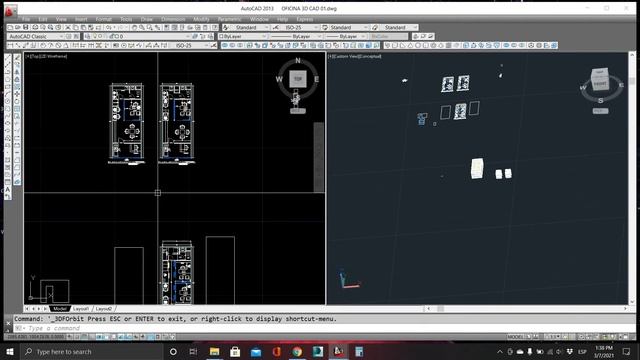Viewport: 640px width, 360px height.
Task: Click the Open file icon in toolbar
Action: pyautogui.click(x=18, y=27)
